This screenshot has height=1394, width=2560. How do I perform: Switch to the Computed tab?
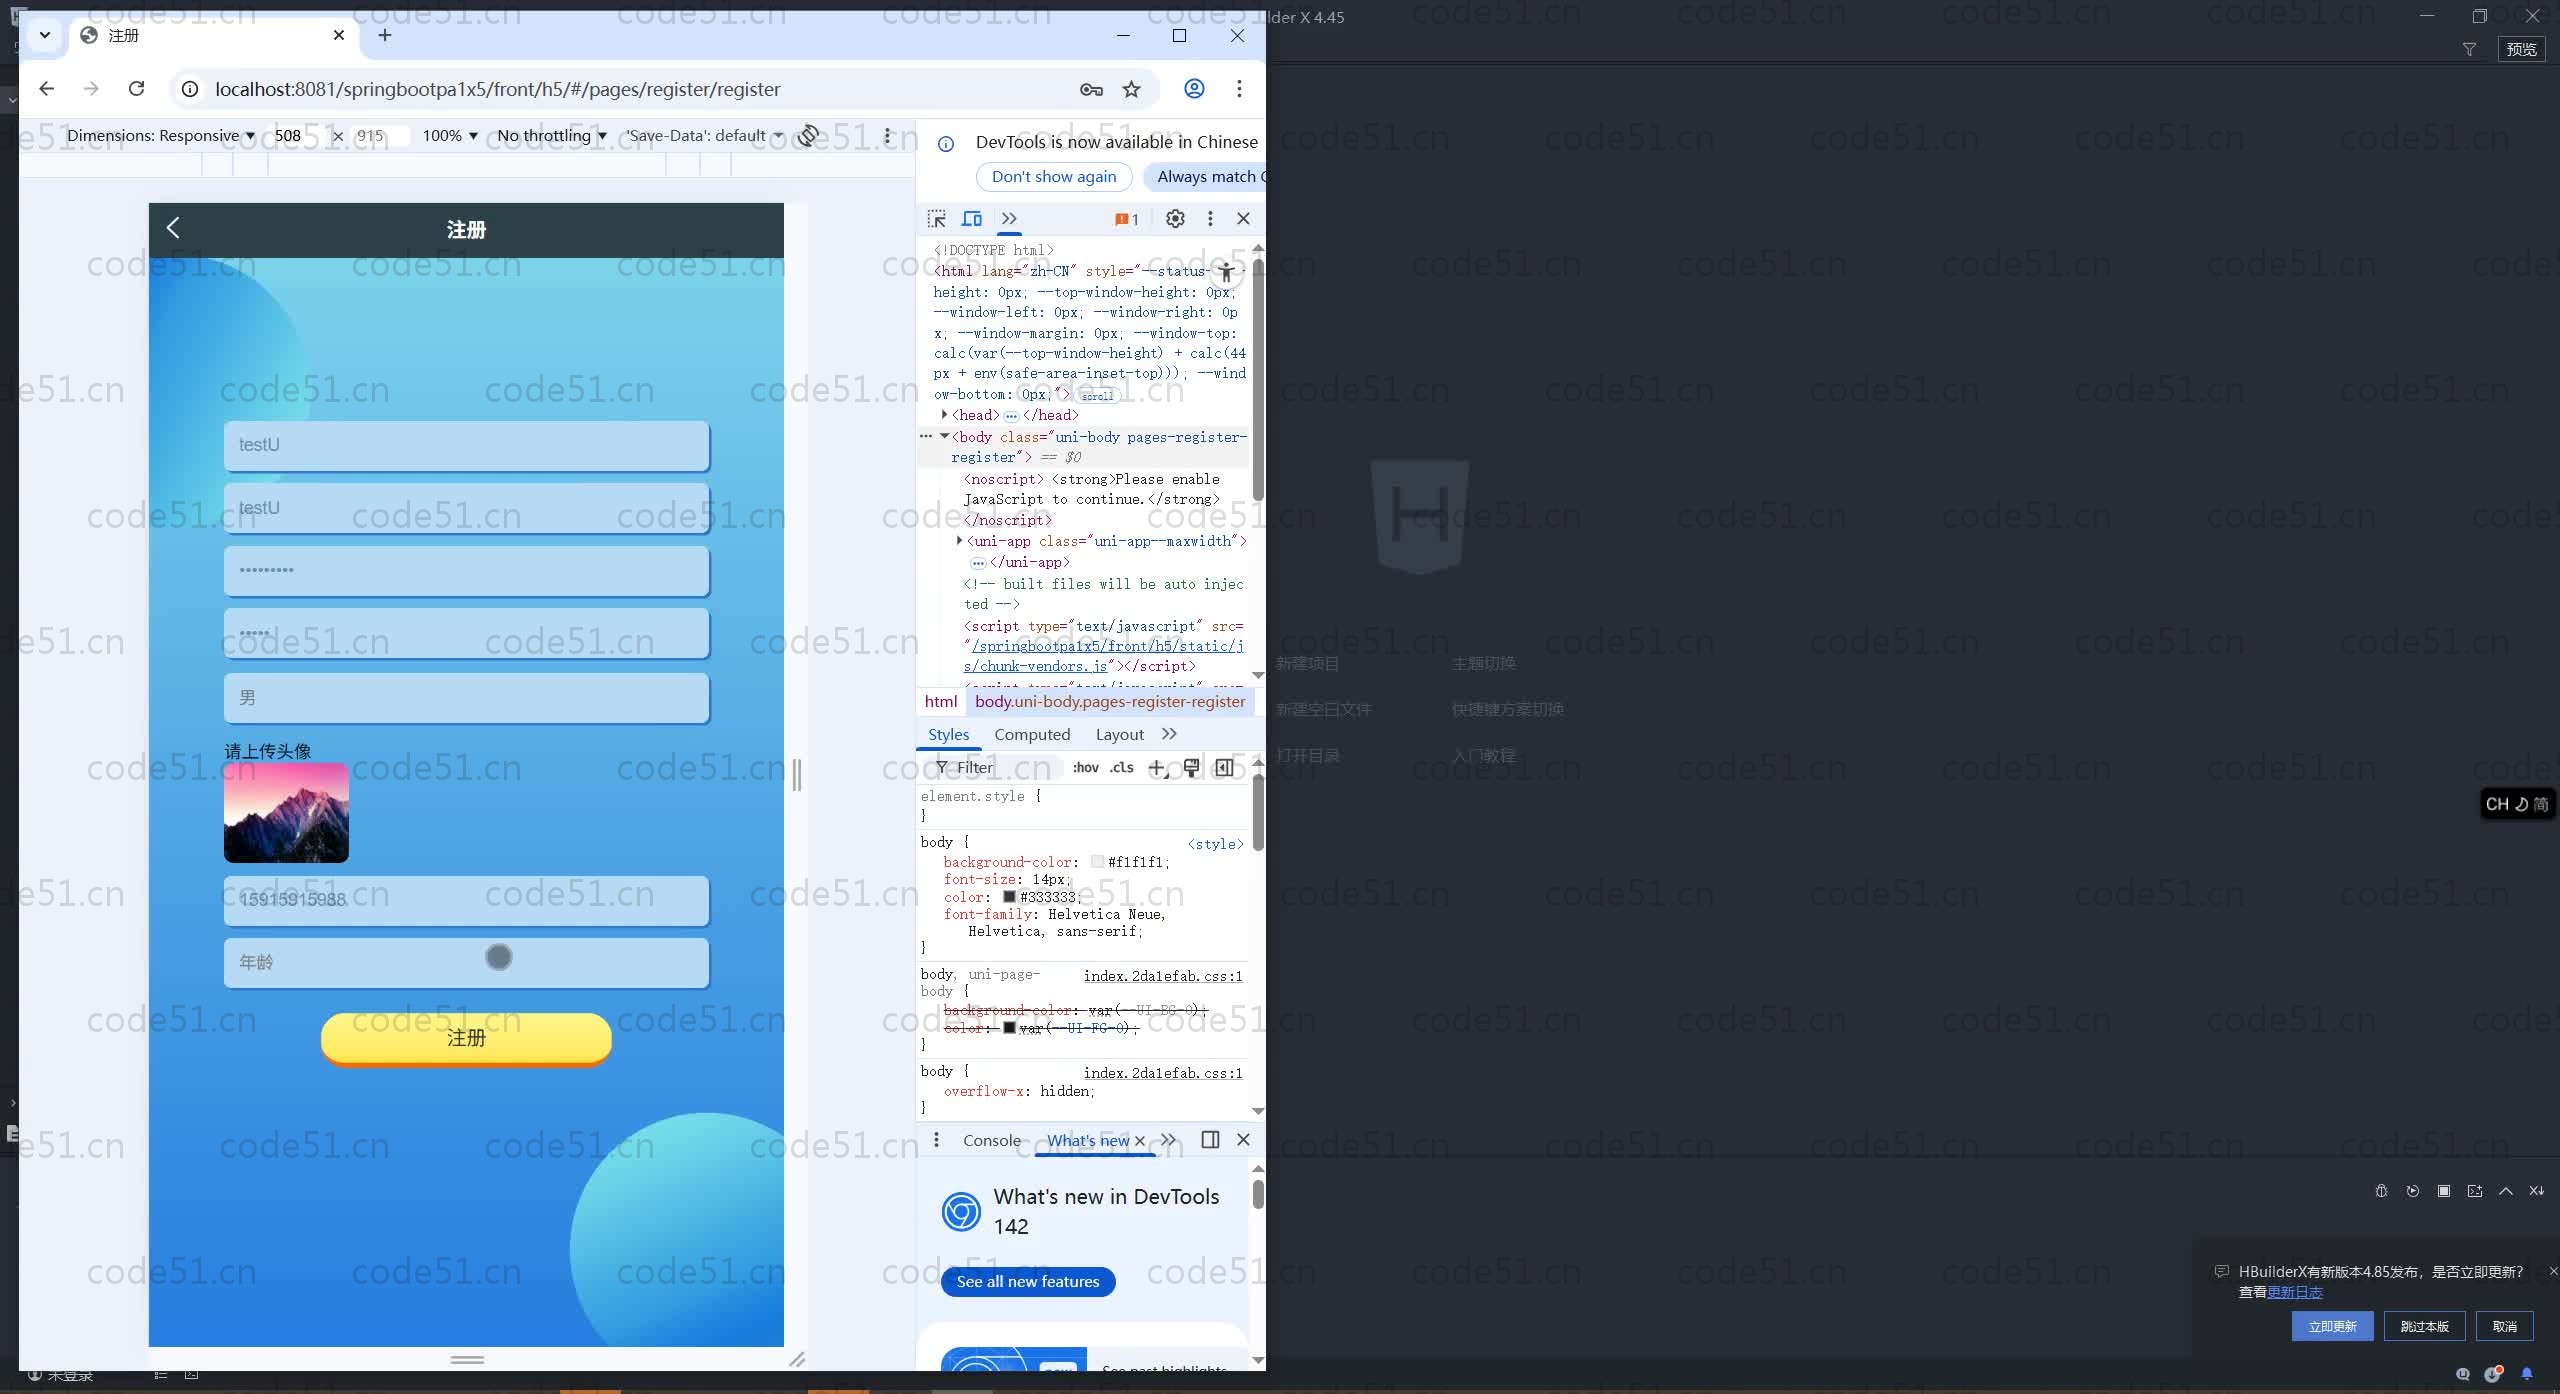pos(1031,734)
